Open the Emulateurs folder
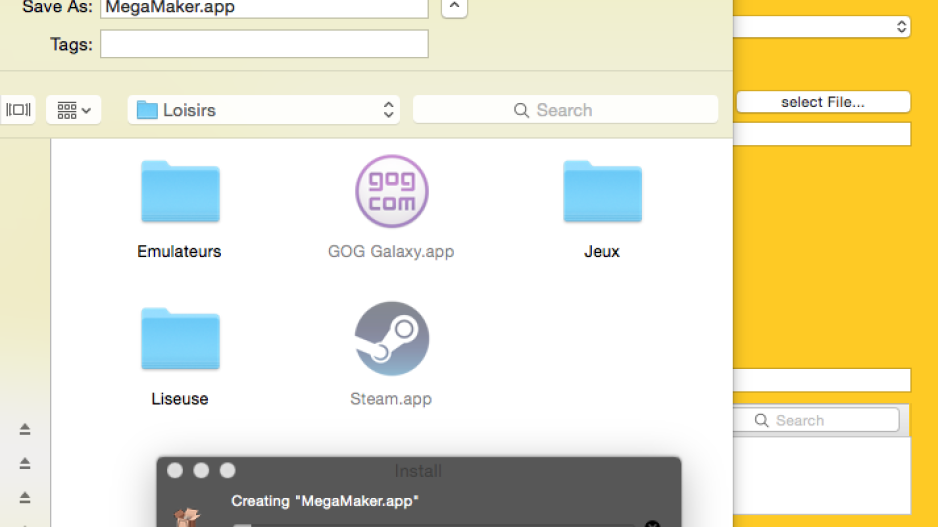Screen dimensions: 938x527 (180, 191)
